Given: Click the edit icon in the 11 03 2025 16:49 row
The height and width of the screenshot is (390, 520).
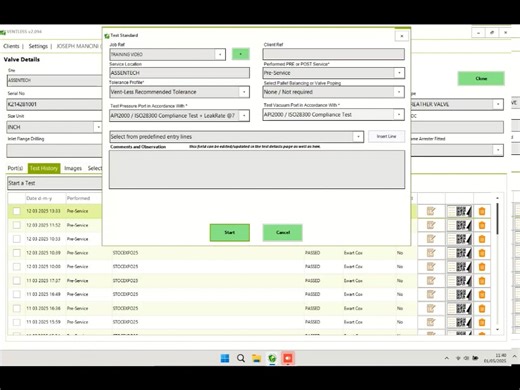Looking at the screenshot, I should click(x=431, y=294).
